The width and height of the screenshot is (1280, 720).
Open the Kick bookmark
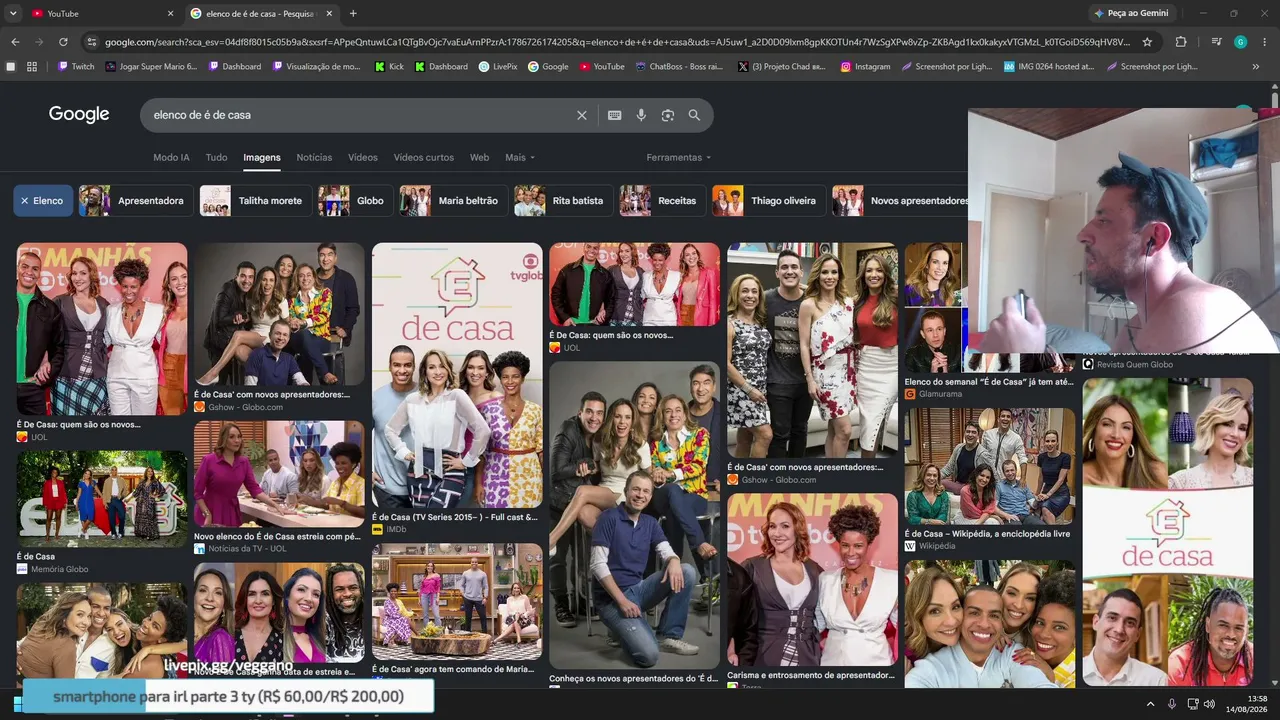(390, 66)
